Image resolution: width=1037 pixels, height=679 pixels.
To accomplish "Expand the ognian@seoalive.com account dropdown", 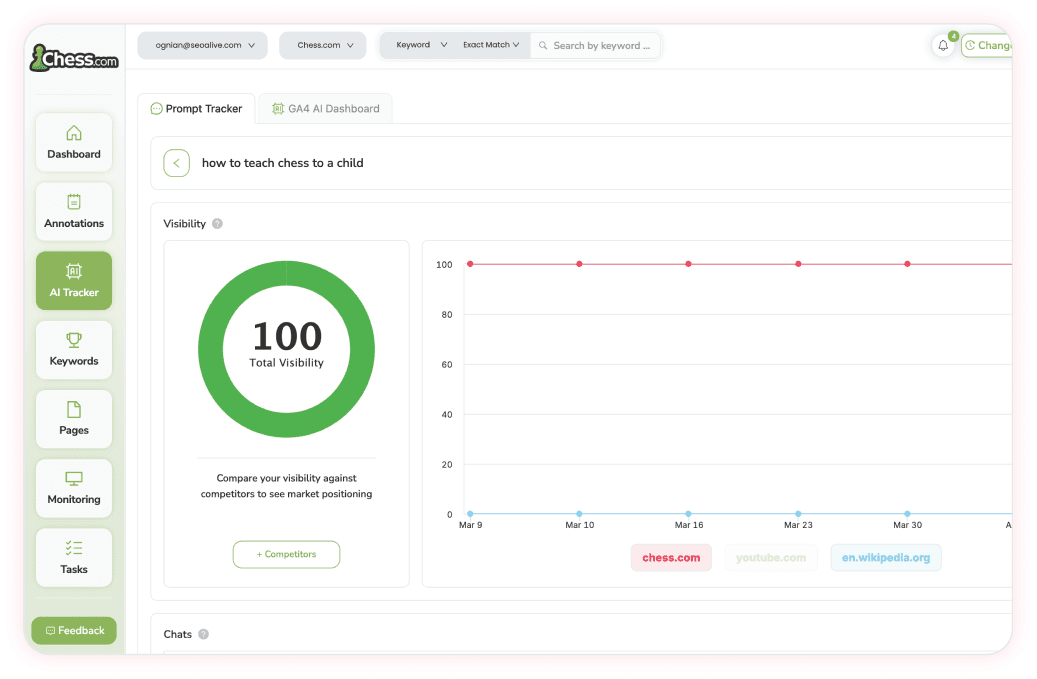I will coord(202,45).
